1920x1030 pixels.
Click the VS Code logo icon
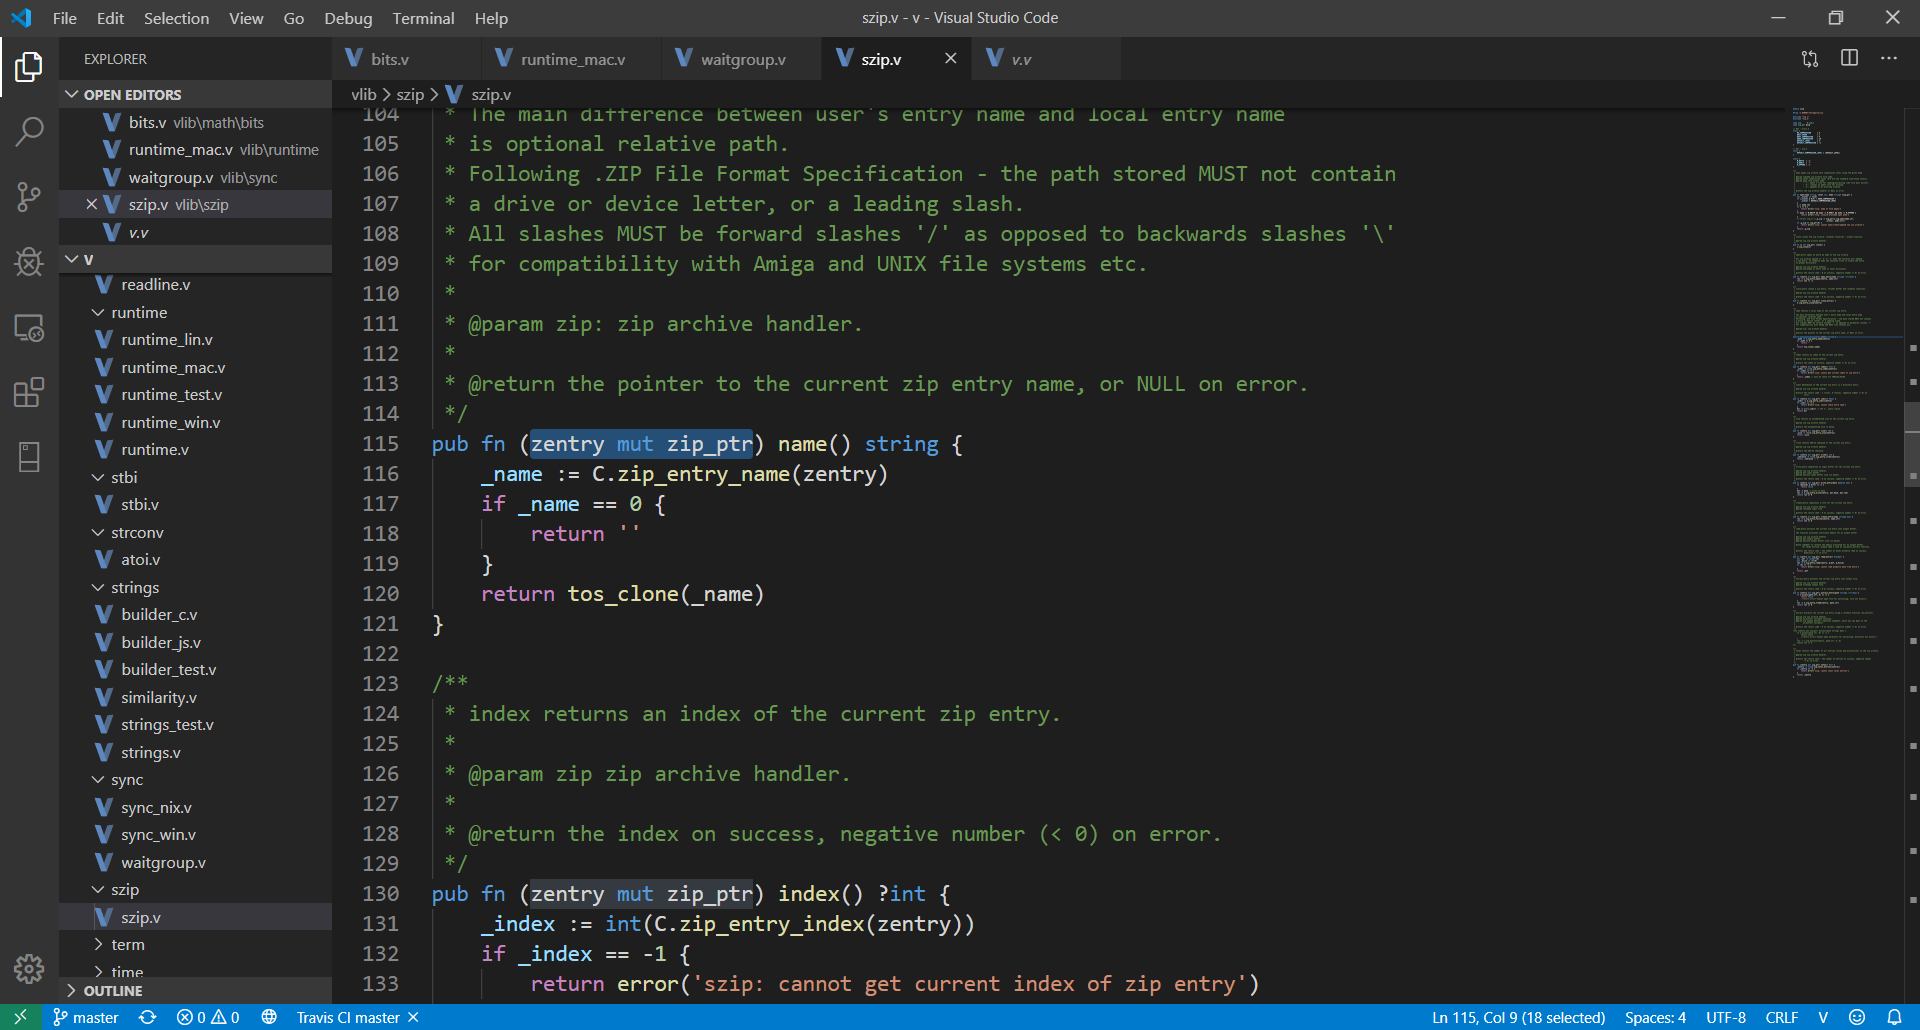point(21,18)
